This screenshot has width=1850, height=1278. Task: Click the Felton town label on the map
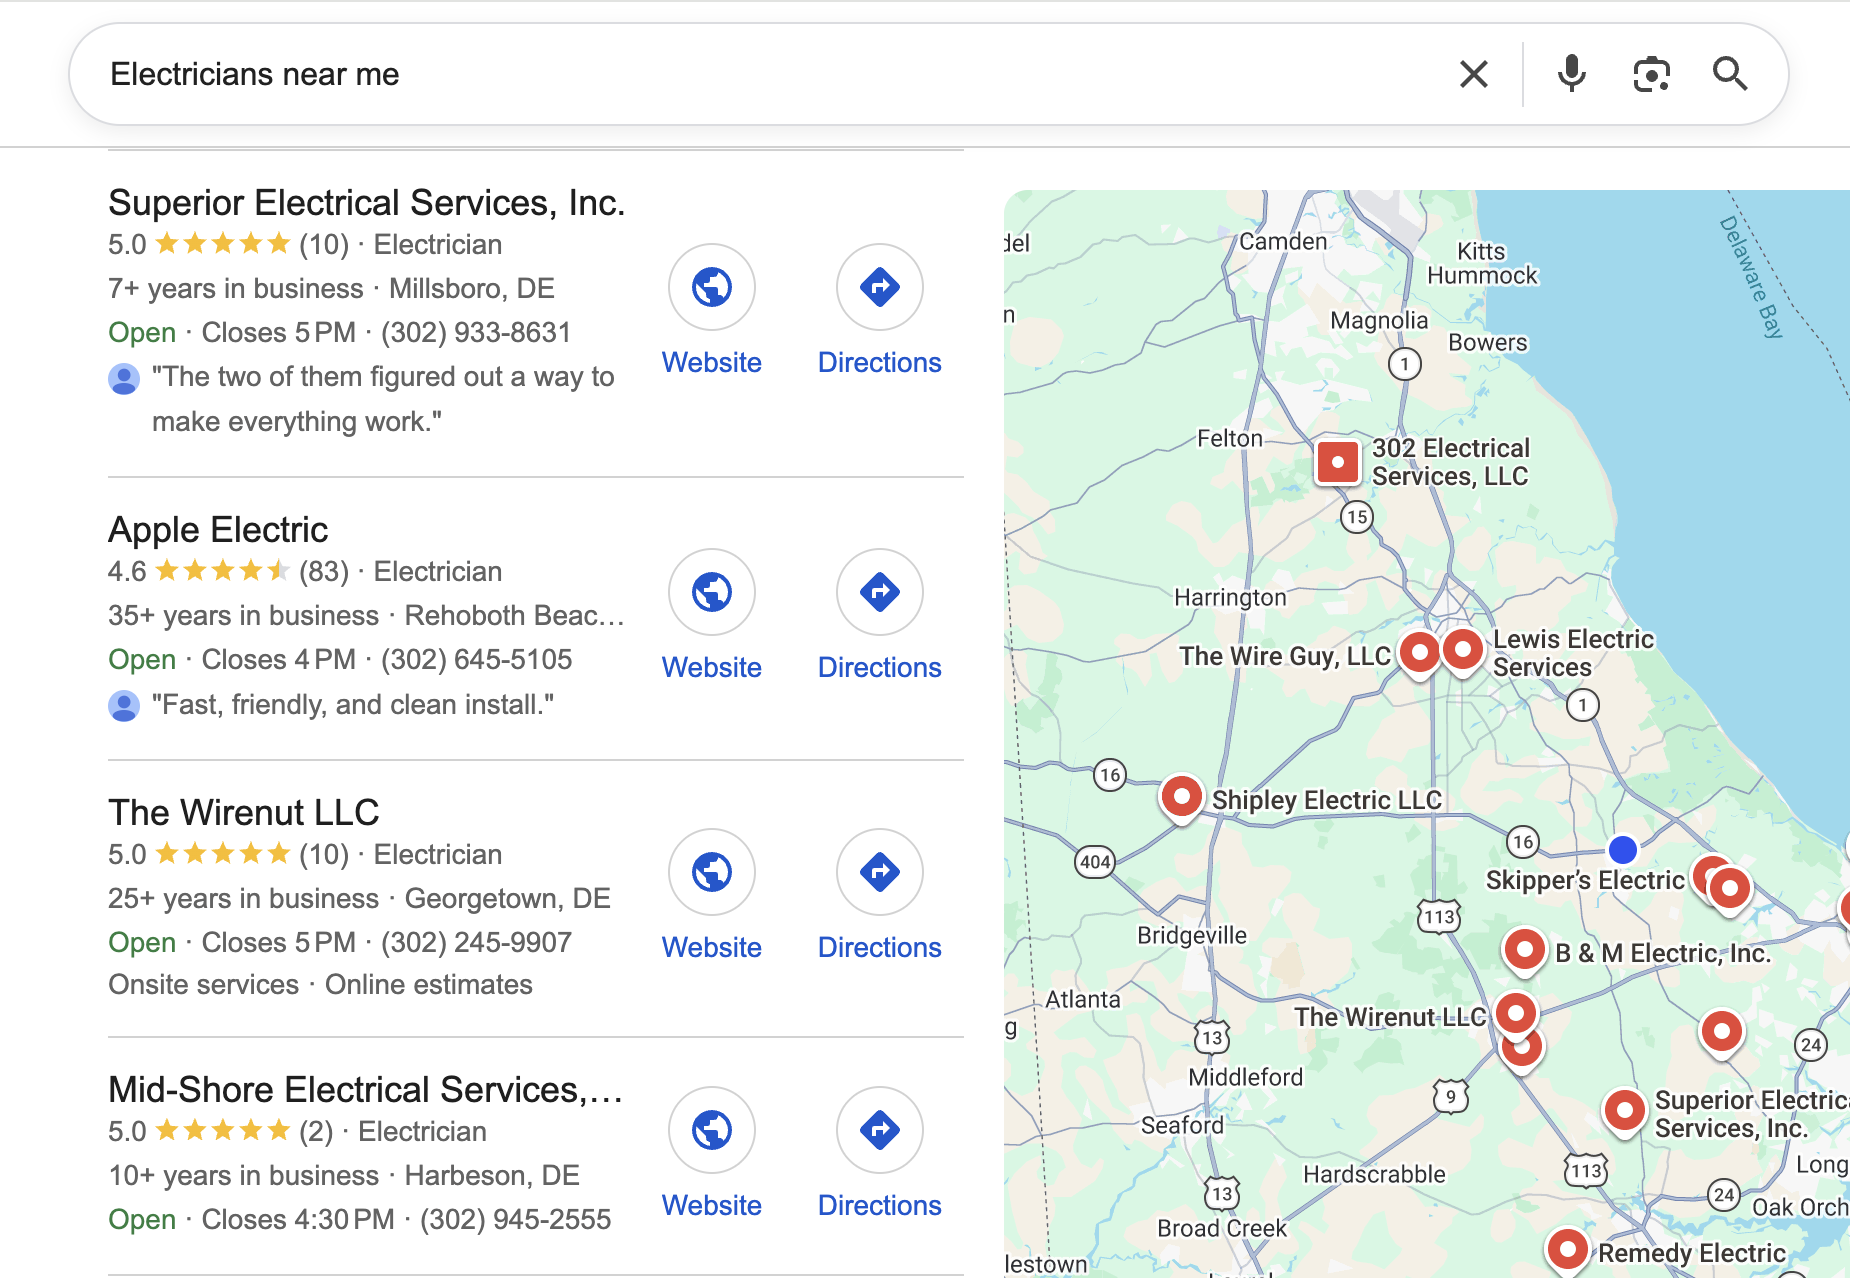click(1230, 438)
